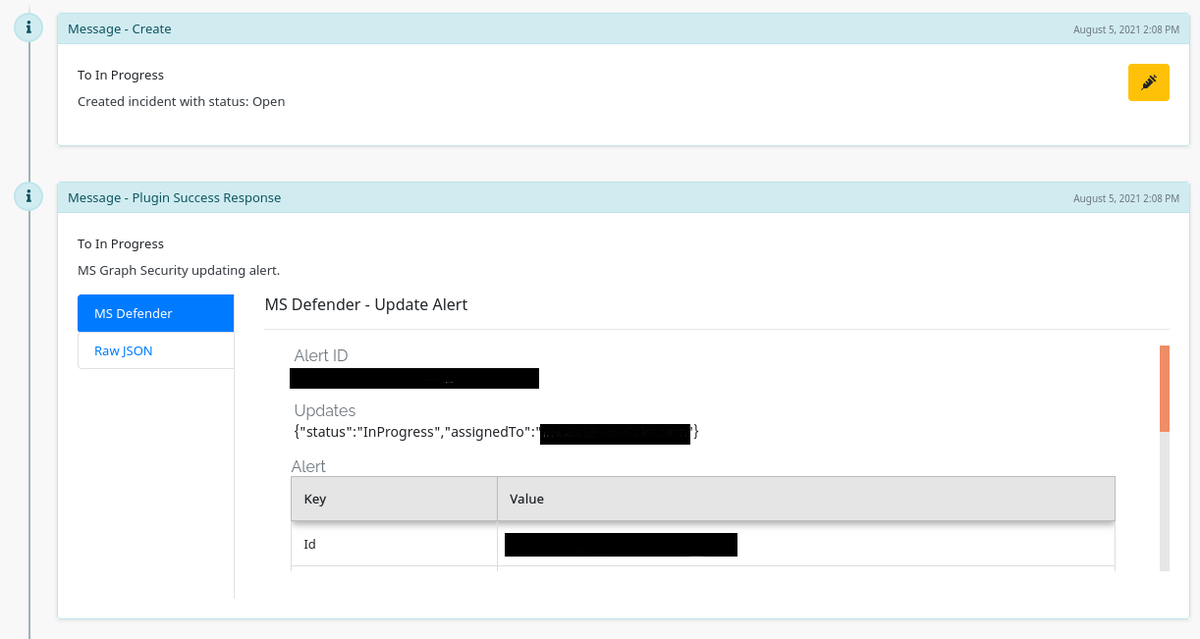Click "To In Progress" in the Plugin Success Response card
1200x639 pixels.
pyautogui.click(x=121, y=244)
